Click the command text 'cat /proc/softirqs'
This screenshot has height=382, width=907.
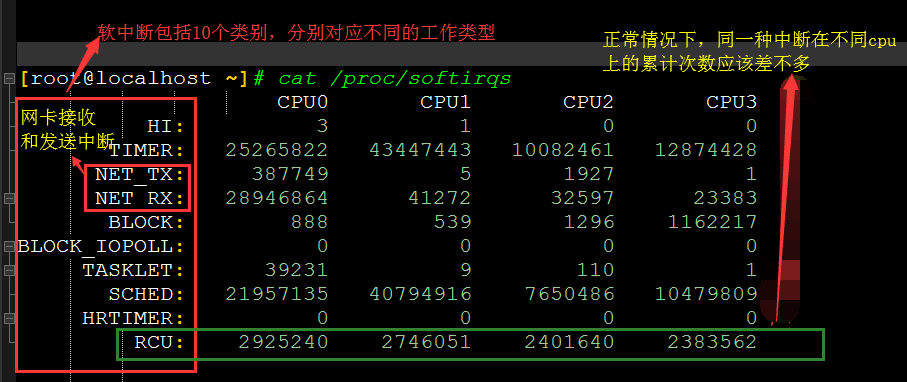[394, 79]
